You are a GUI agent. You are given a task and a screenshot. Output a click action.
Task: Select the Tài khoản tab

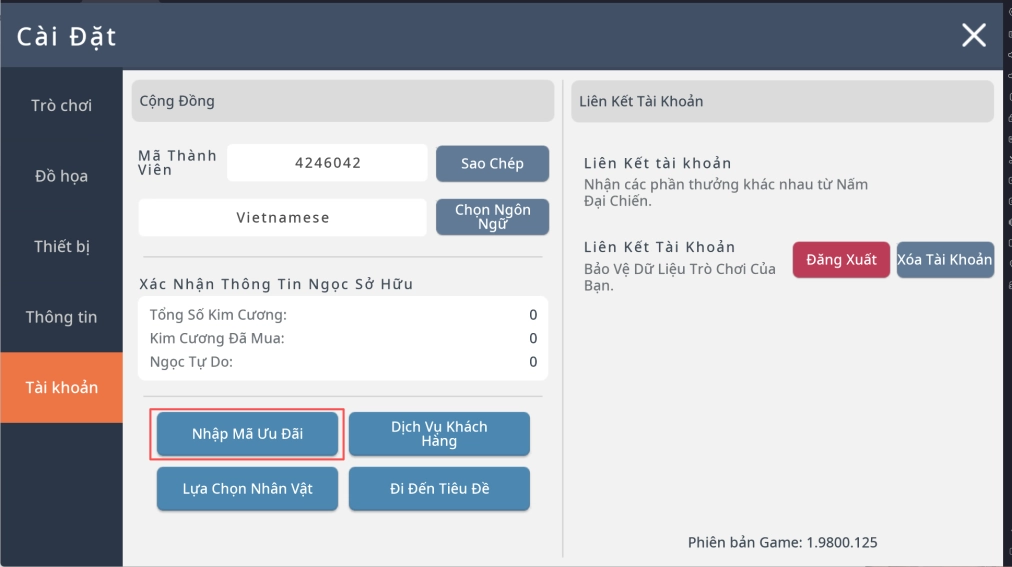click(61, 388)
